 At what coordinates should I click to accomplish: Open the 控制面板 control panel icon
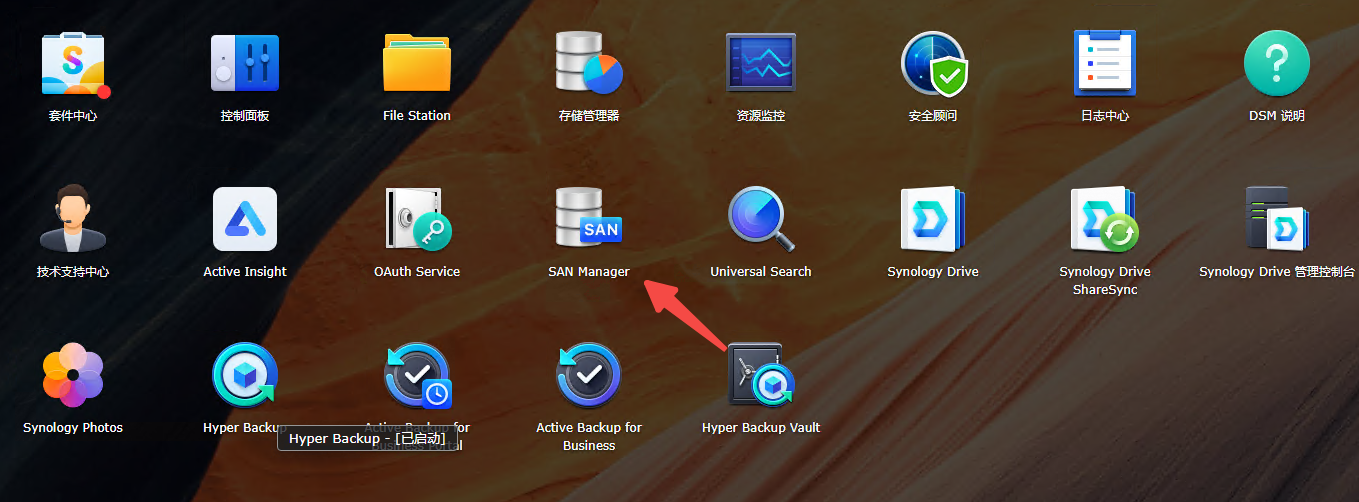(245, 63)
